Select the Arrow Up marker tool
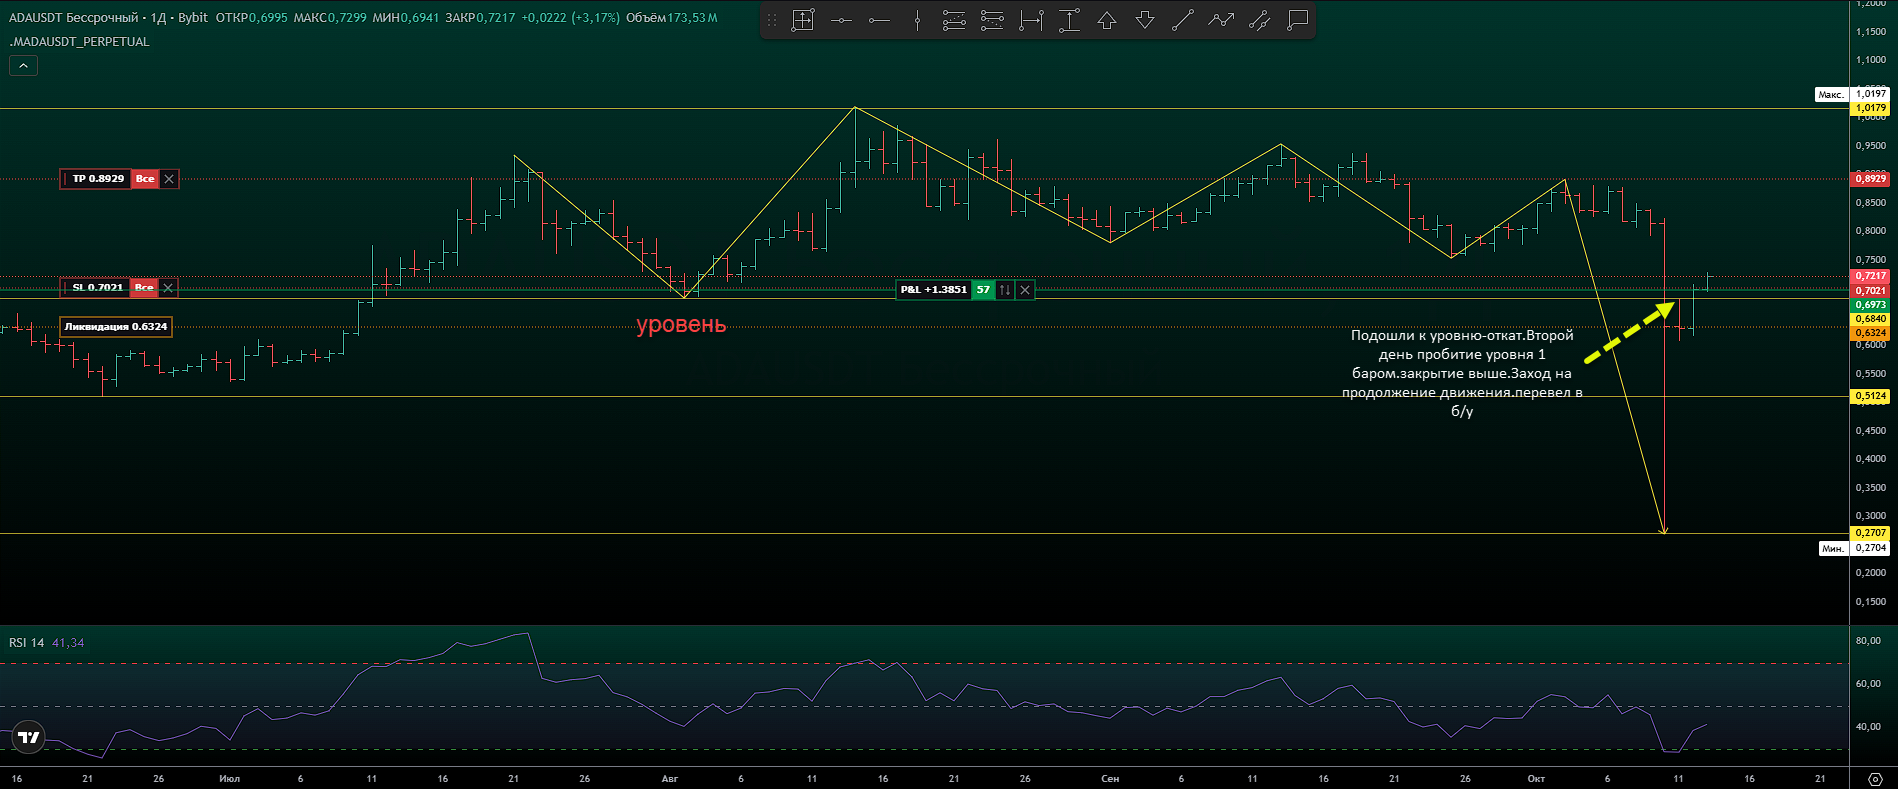Image resolution: width=1898 pixels, height=789 pixels. (x=1107, y=20)
